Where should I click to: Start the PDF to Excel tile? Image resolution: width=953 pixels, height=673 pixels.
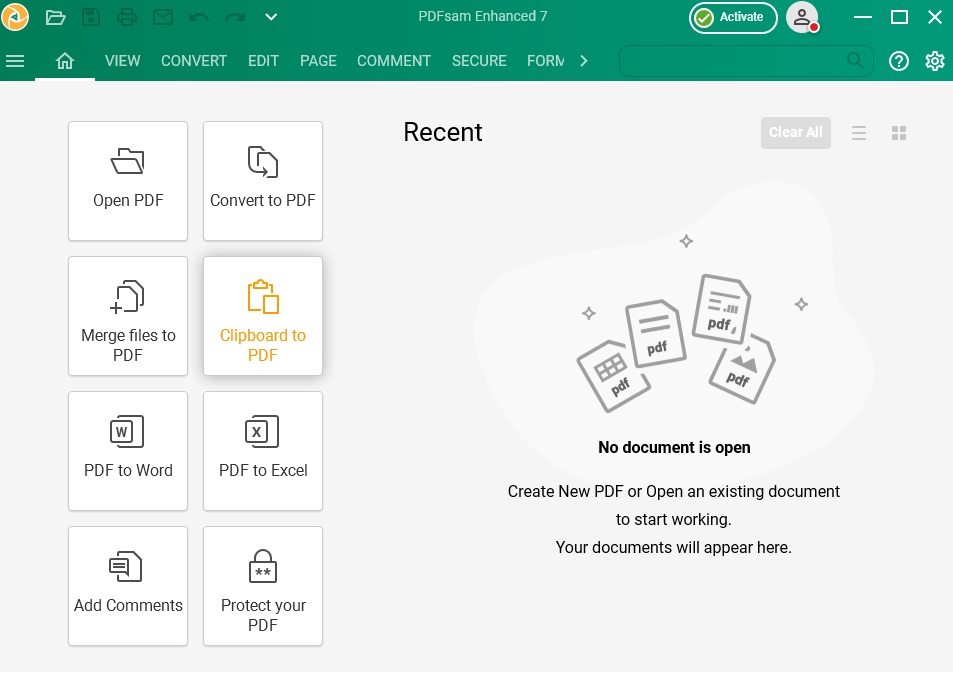(263, 451)
